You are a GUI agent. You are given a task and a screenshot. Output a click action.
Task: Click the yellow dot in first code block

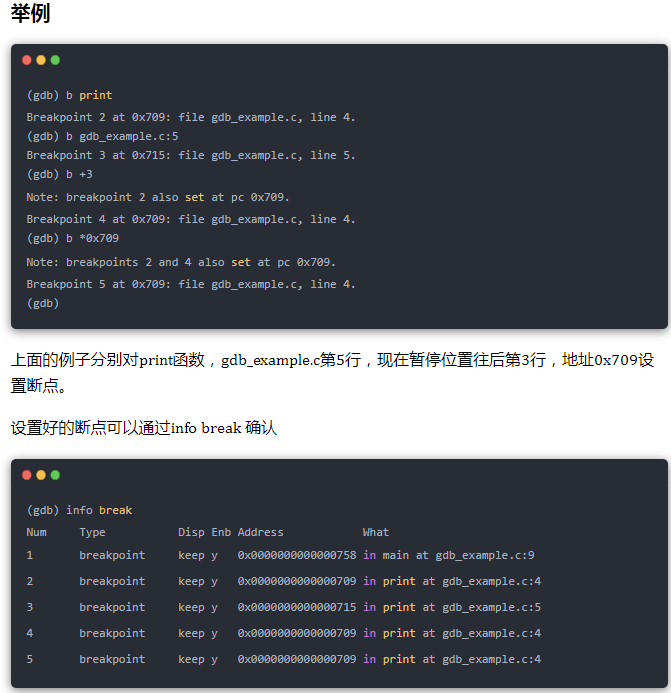[x=41, y=60]
